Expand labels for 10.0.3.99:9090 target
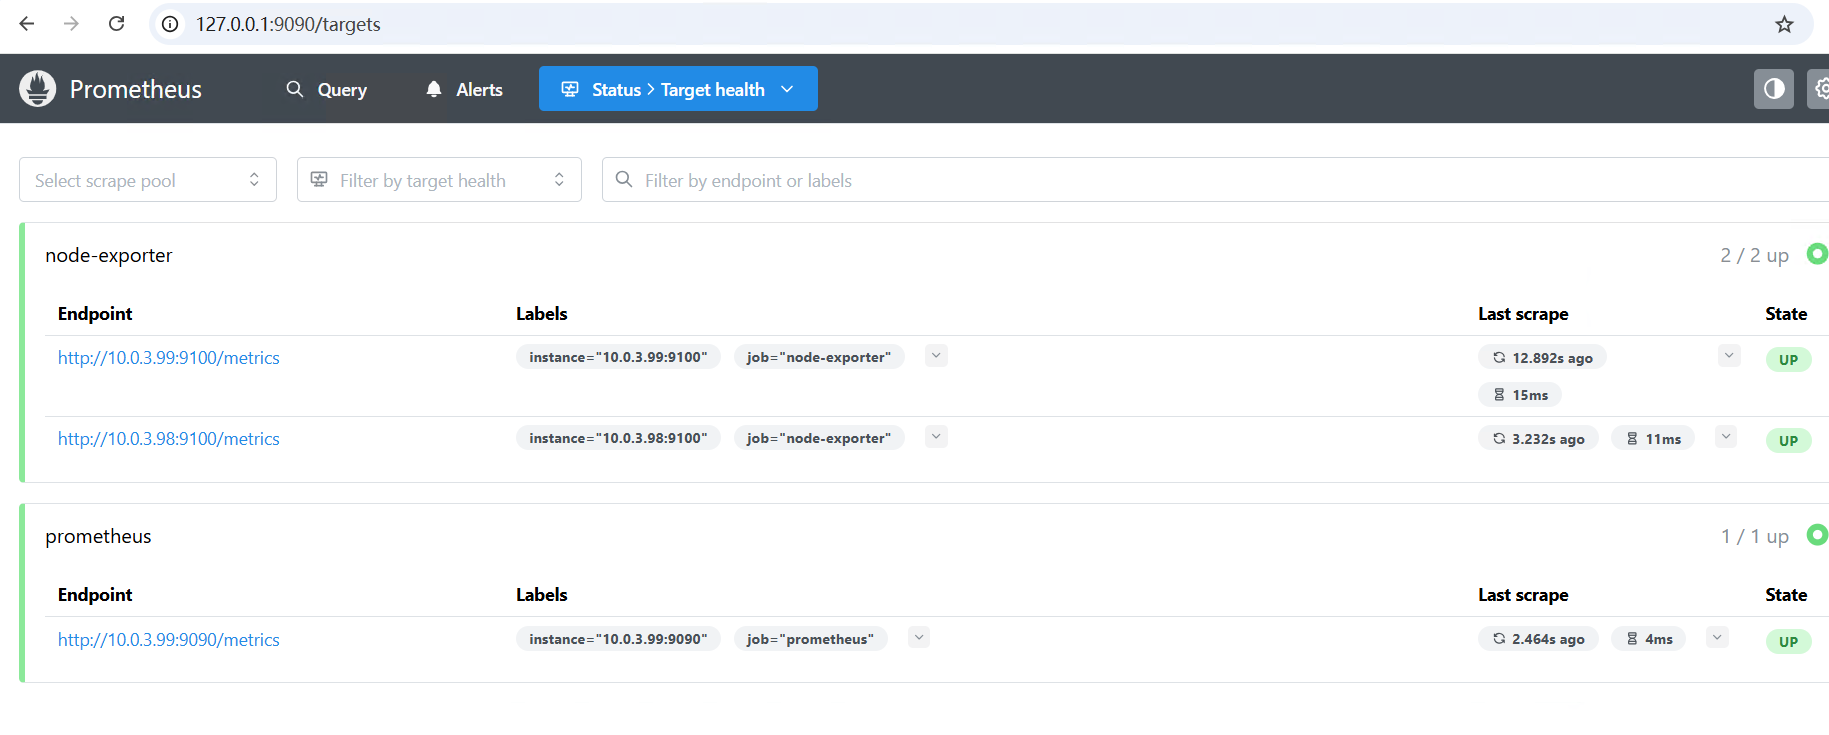The width and height of the screenshot is (1829, 735). 919,638
